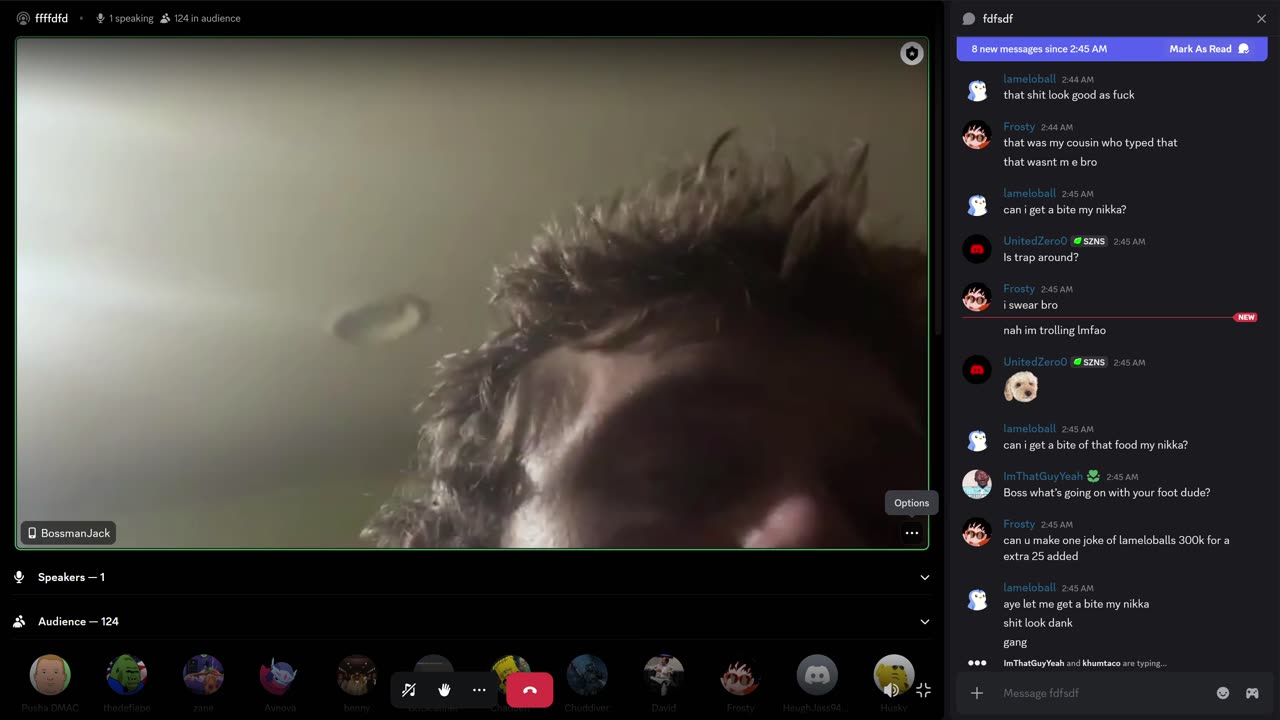Click the Audience people icon
Viewport: 1280px width, 720px height.
pyautogui.click(x=19, y=621)
